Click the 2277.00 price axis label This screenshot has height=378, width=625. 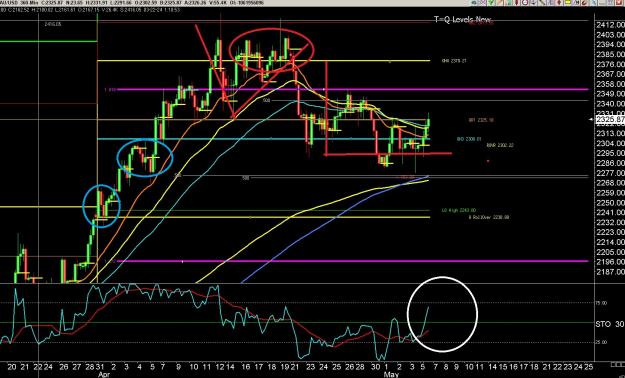coord(610,173)
